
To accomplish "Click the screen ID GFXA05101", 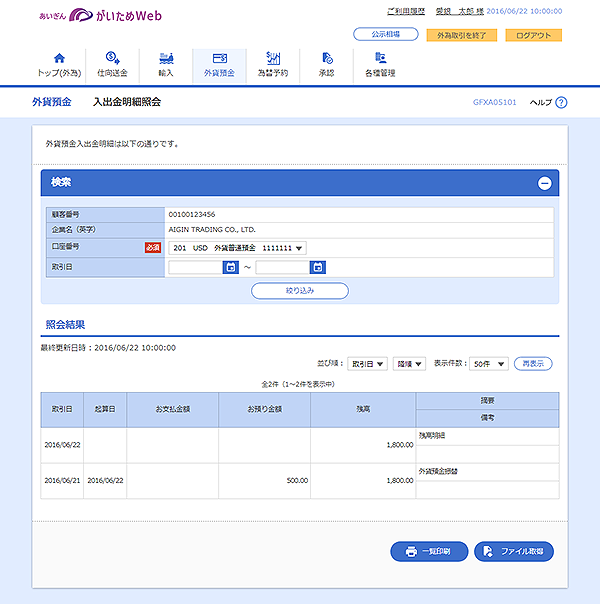I will click(x=494, y=102).
